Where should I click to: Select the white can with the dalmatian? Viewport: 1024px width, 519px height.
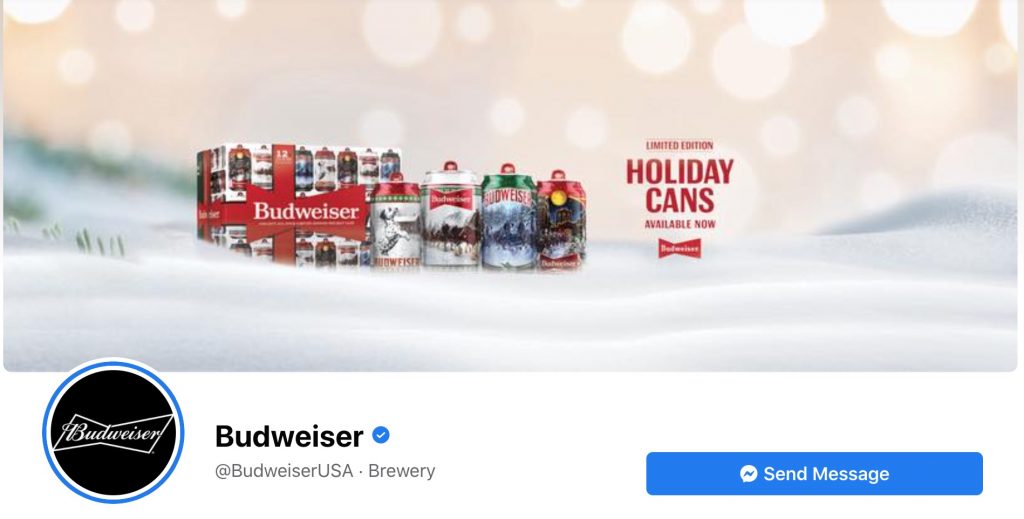coord(396,221)
